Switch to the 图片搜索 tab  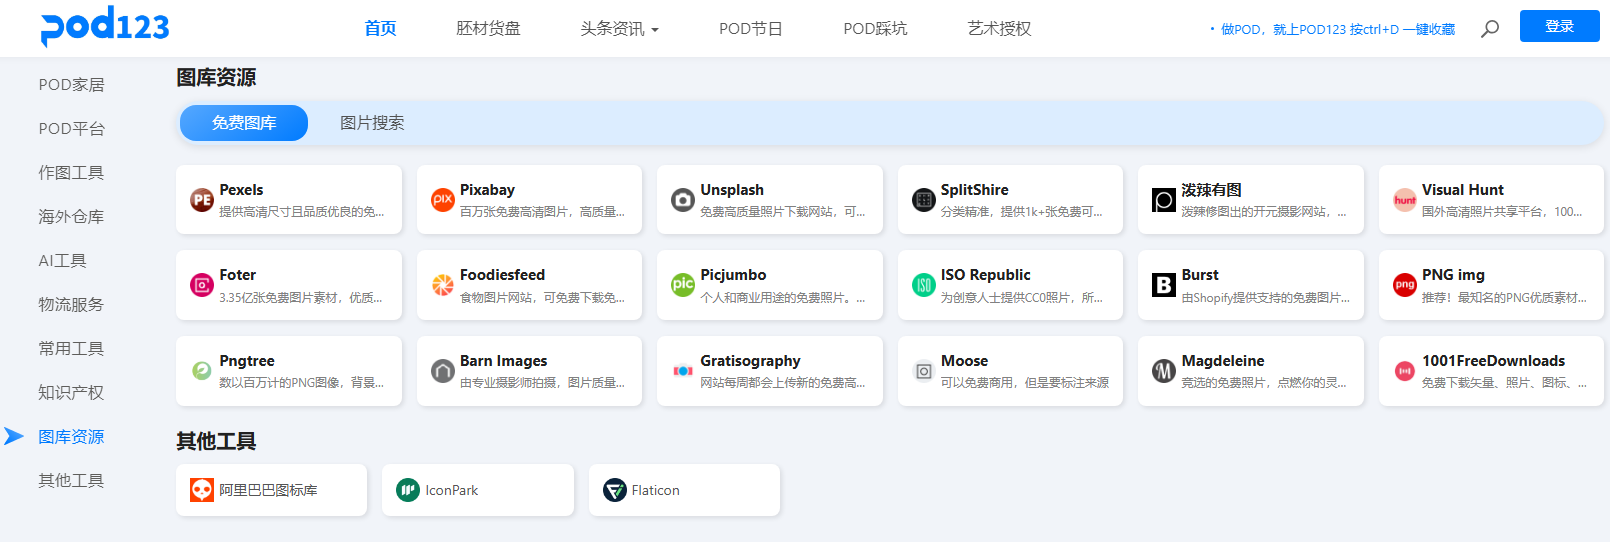pyautogui.click(x=372, y=123)
